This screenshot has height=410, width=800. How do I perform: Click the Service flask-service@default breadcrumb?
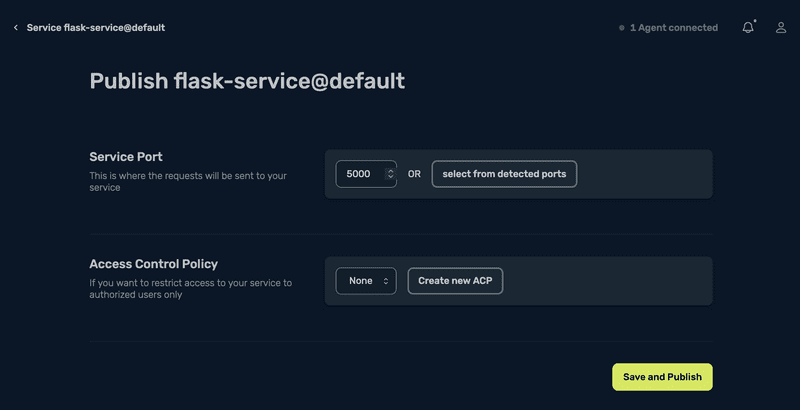click(x=96, y=28)
